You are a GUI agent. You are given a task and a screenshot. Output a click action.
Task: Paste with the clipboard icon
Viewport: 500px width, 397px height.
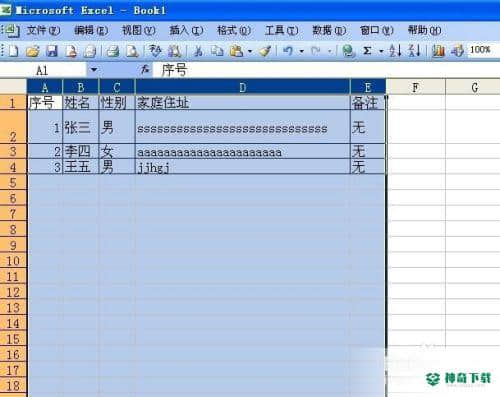tap(236, 51)
